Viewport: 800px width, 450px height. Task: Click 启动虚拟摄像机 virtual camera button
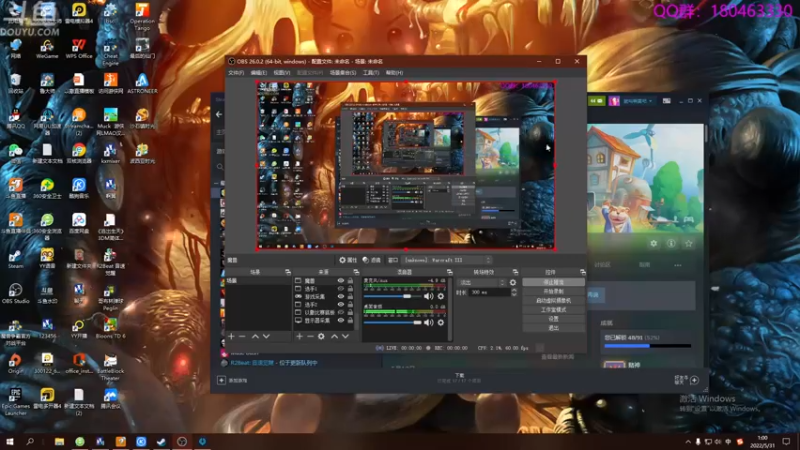tap(554, 301)
